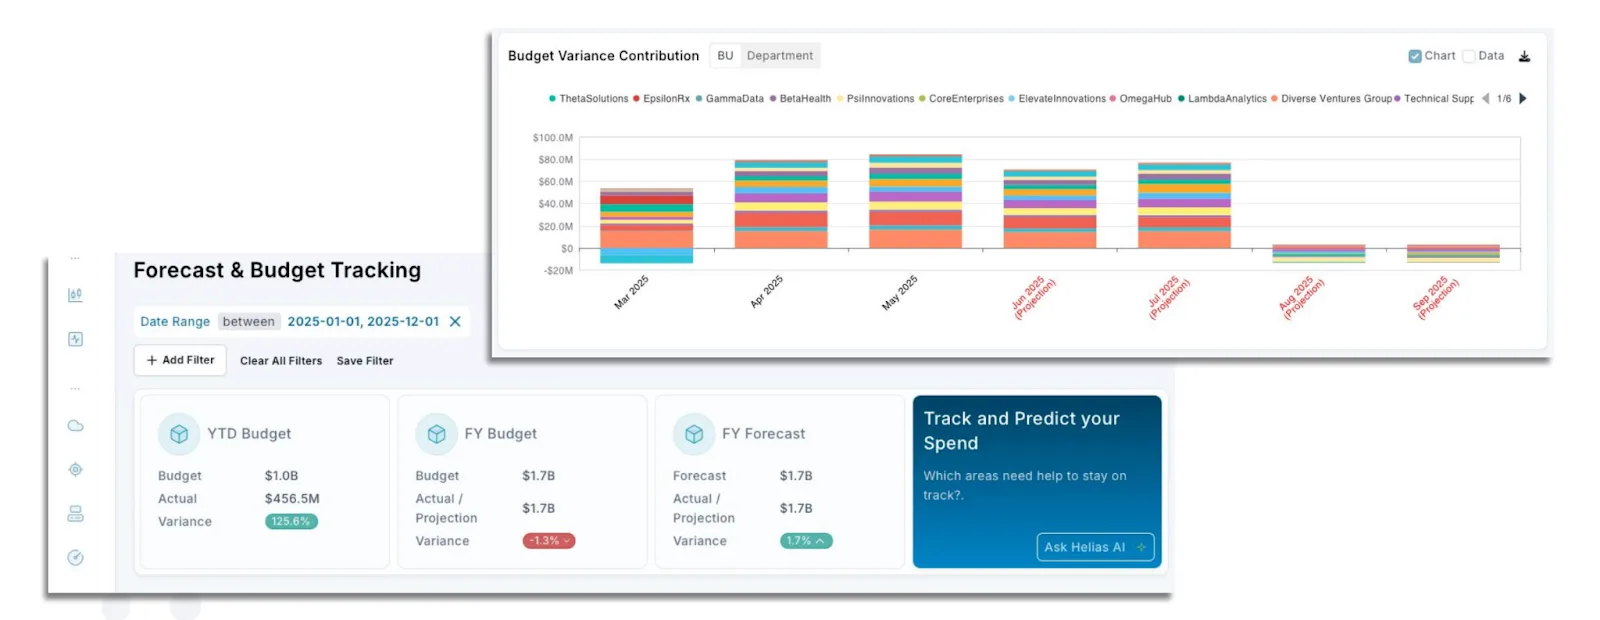Open the bar chart sidebar icon
This screenshot has height=620, width=1600.
tap(75, 295)
